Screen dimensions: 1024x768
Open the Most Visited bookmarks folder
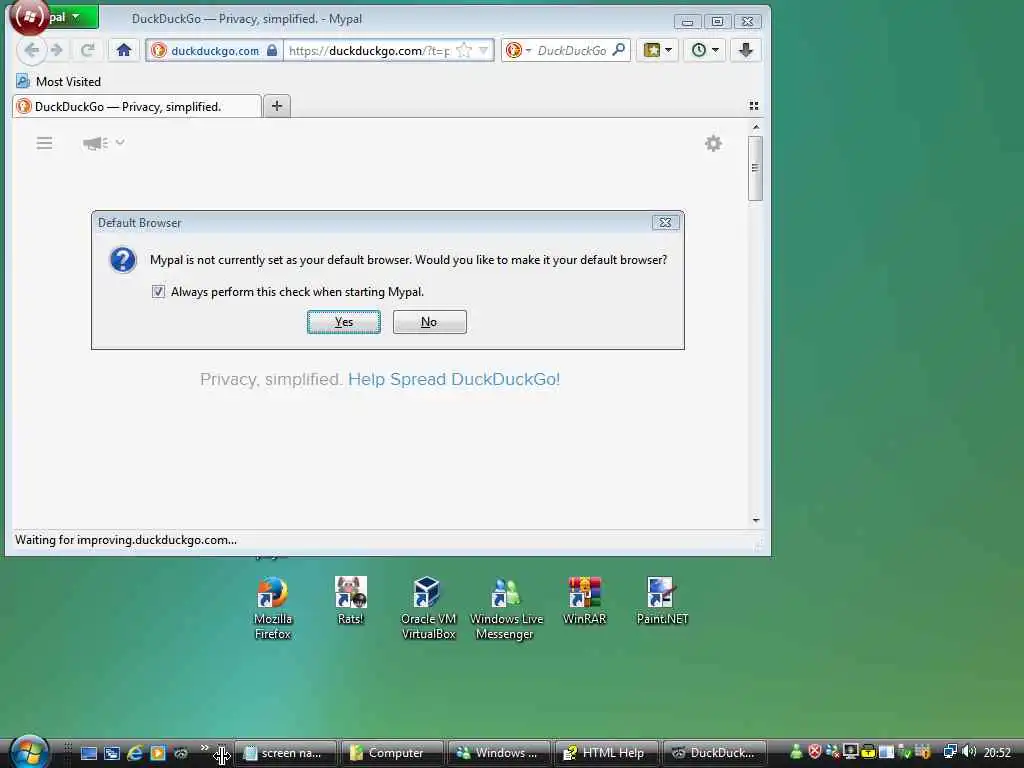(58, 82)
